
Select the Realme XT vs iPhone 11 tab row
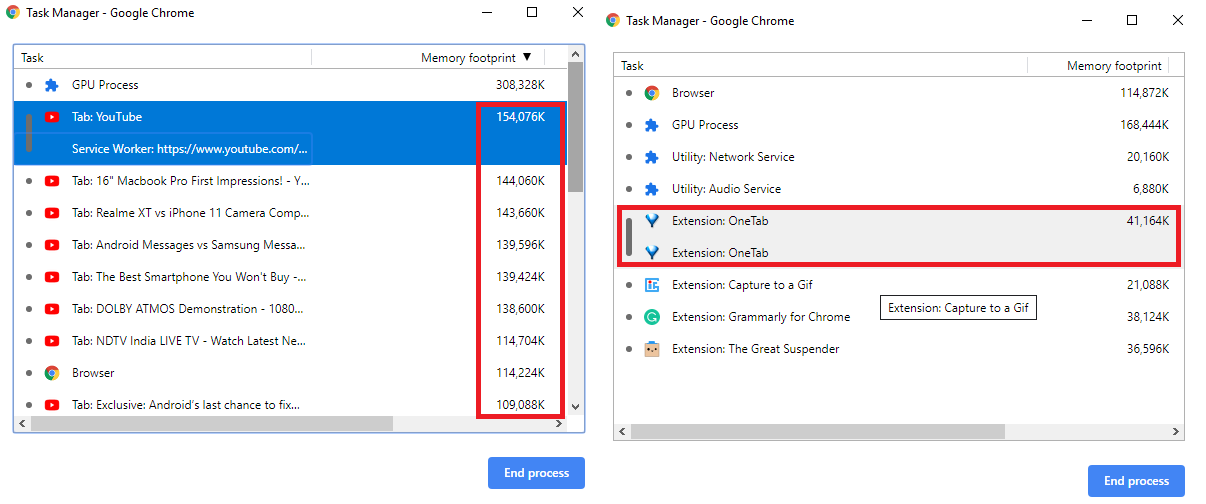click(290, 213)
